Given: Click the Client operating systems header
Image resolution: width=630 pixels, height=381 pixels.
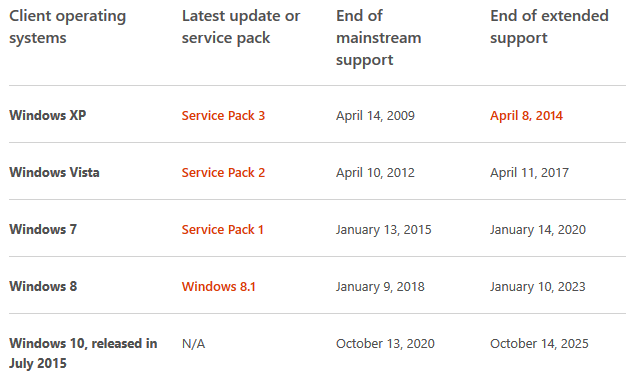Looking at the screenshot, I should (x=68, y=27).
